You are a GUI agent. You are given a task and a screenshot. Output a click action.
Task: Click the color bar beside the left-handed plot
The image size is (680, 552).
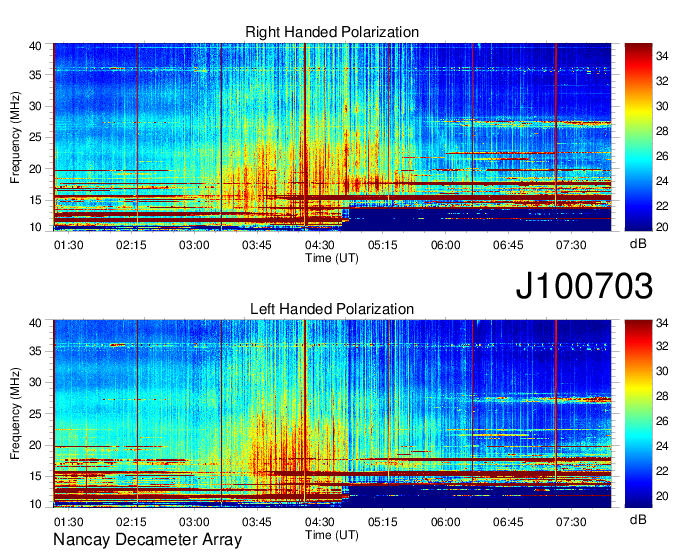(x=638, y=414)
